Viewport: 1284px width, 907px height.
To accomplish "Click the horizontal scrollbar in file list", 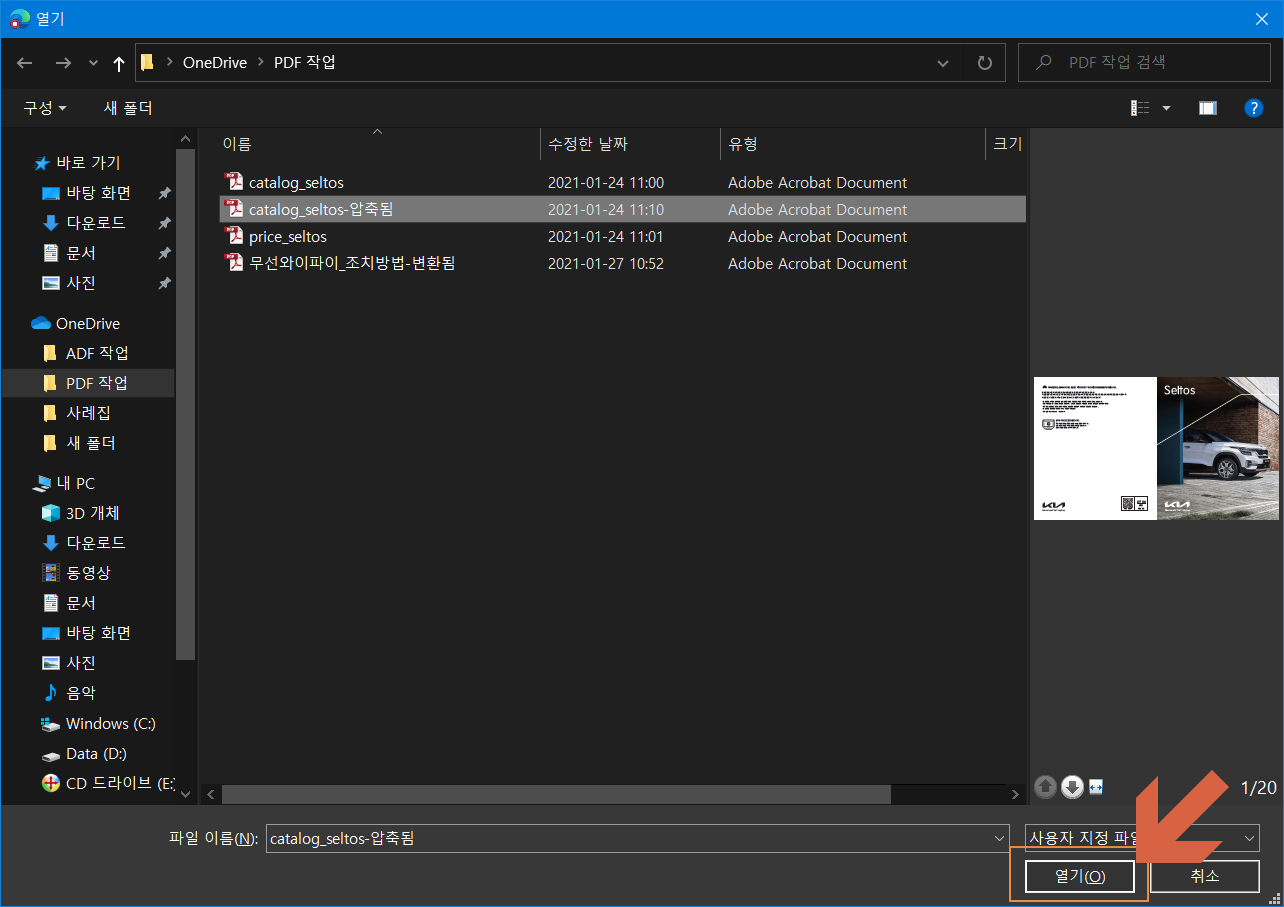I will 556,794.
